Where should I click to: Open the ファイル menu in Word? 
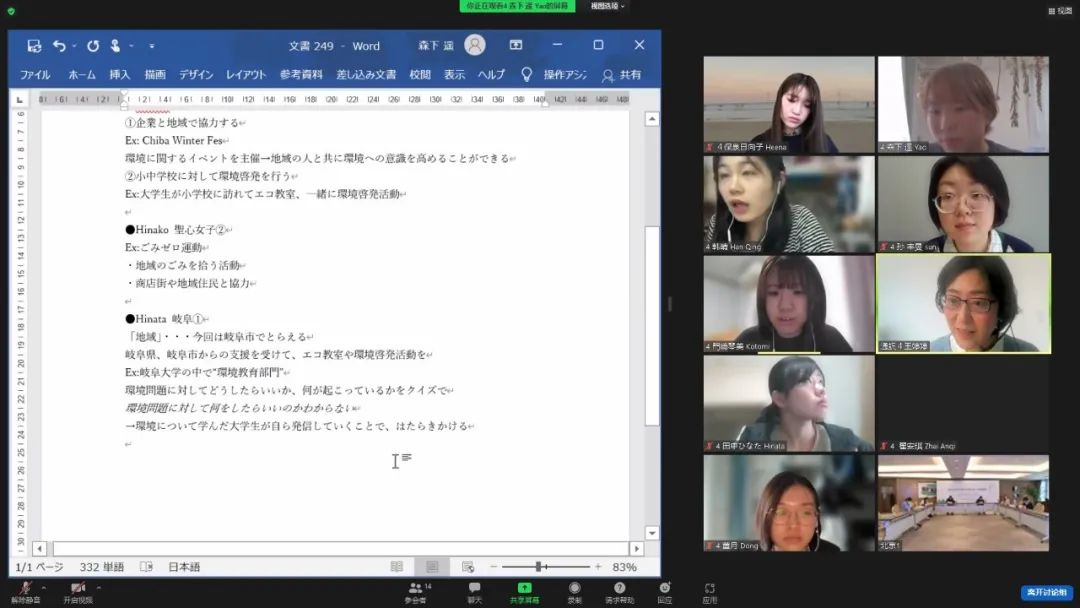(35, 75)
